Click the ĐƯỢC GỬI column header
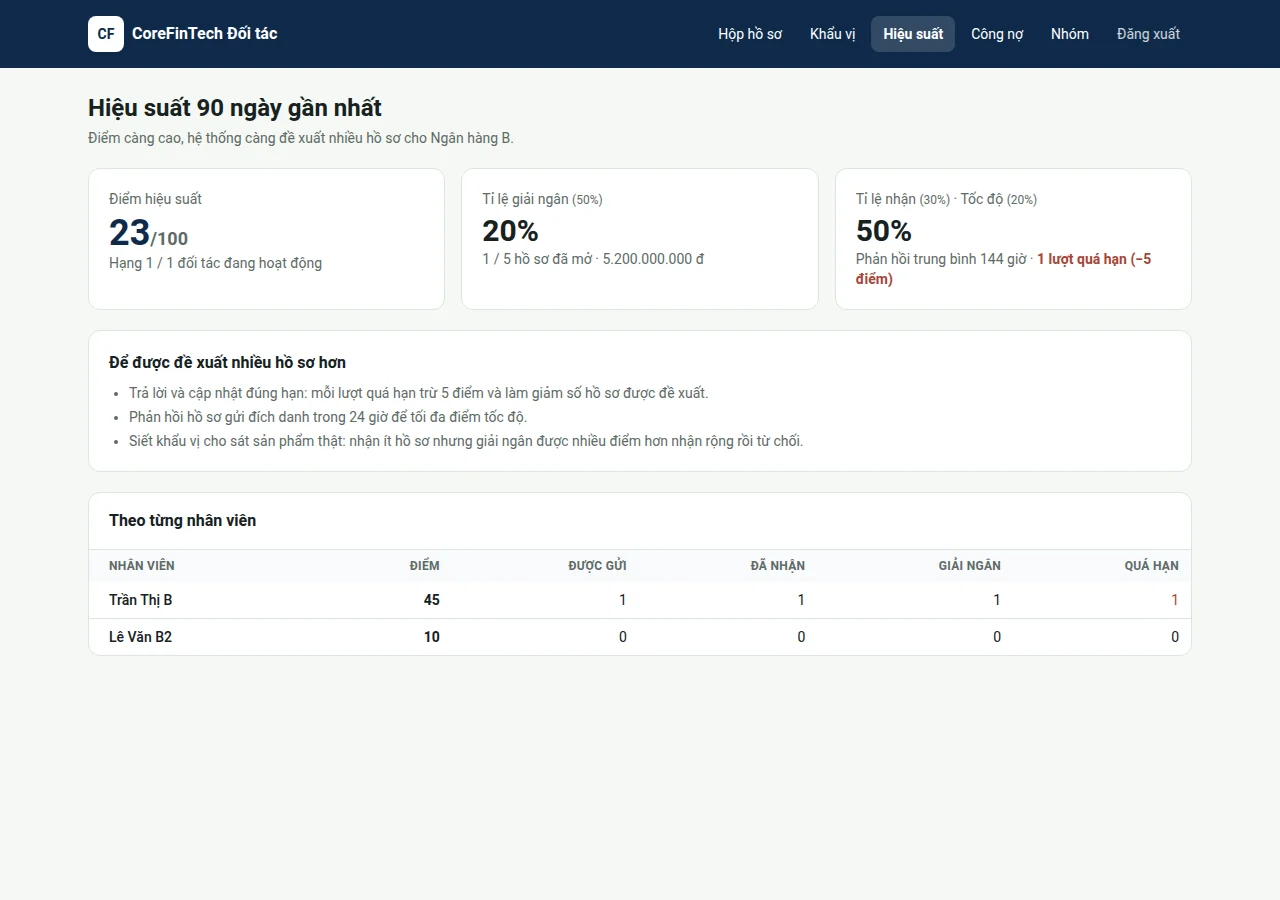This screenshot has height=900, width=1280. [598, 566]
